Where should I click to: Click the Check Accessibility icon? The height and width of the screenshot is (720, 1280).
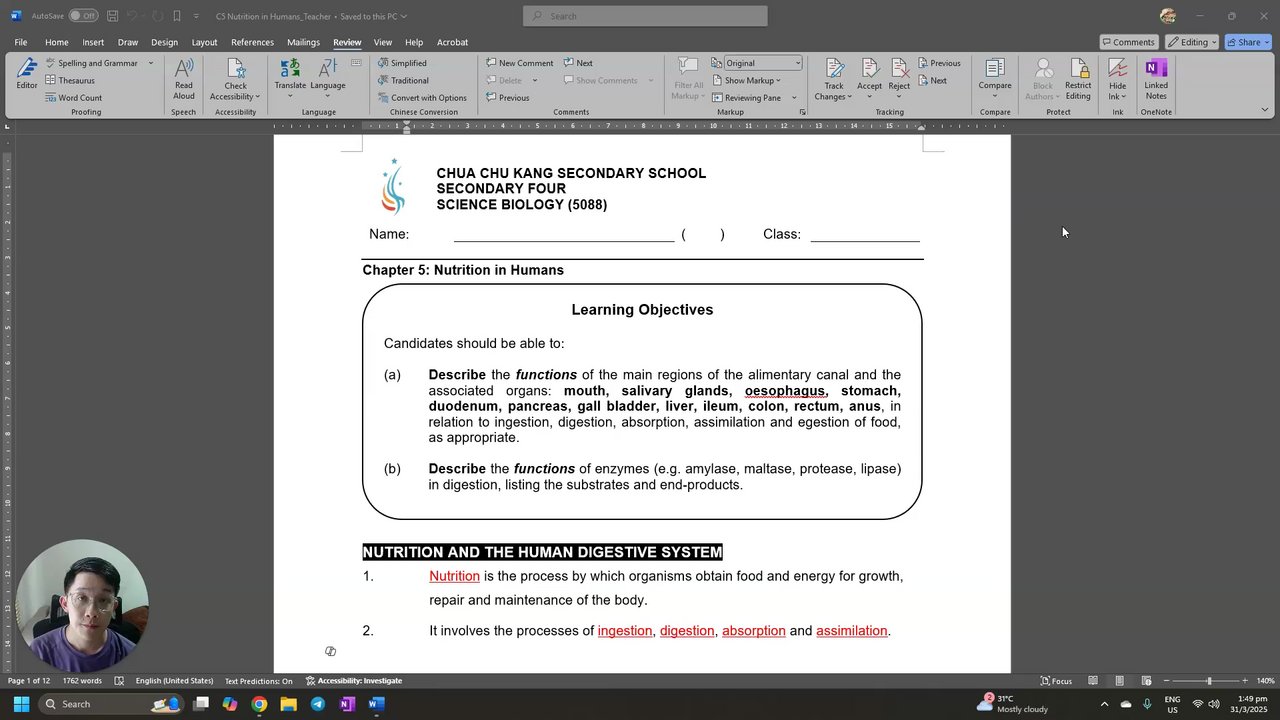(236, 68)
